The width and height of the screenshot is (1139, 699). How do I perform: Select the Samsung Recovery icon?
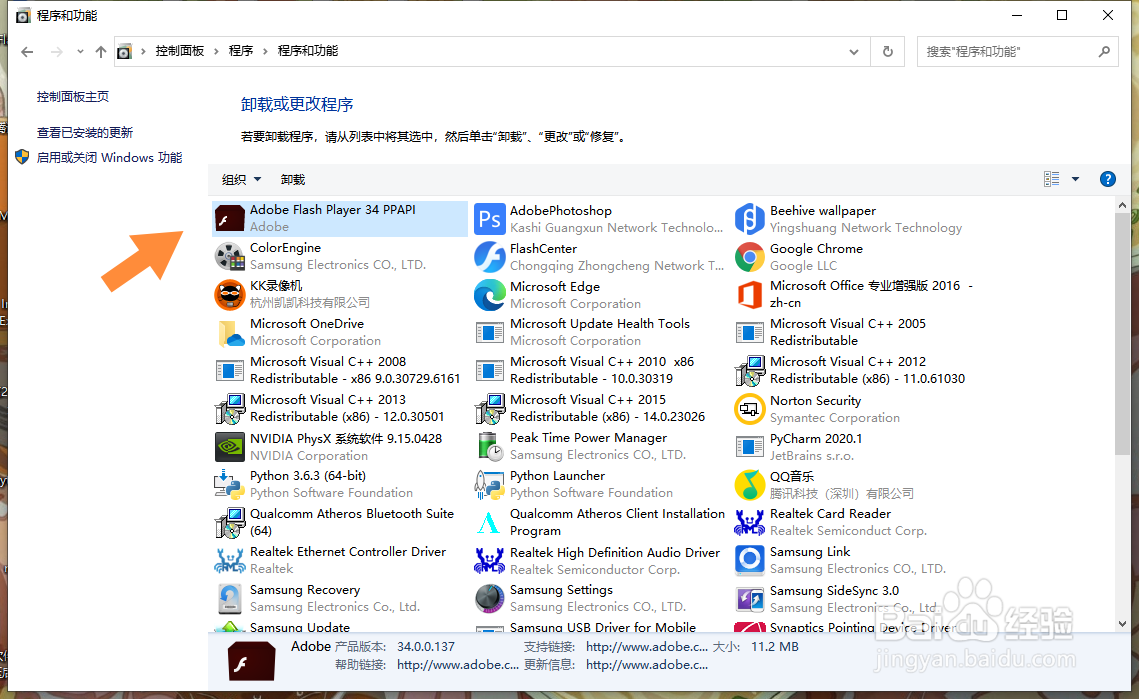(230, 599)
